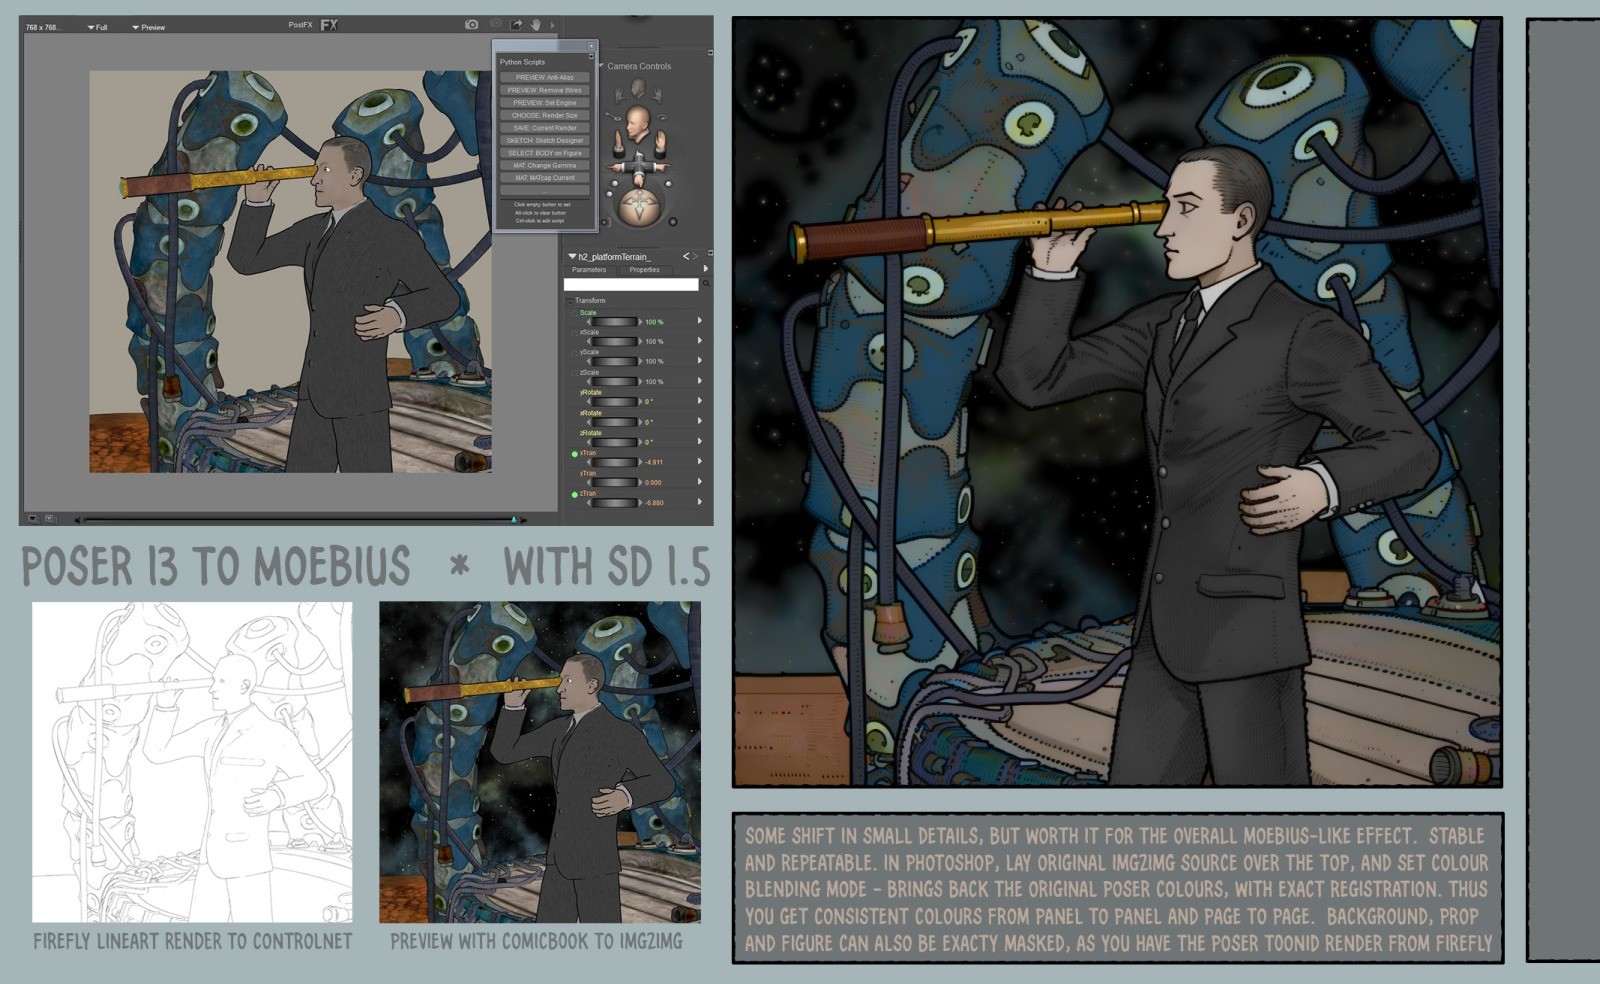Open the xTran parameter options arrow
The width and height of the screenshot is (1600, 984).
click(700, 461)
